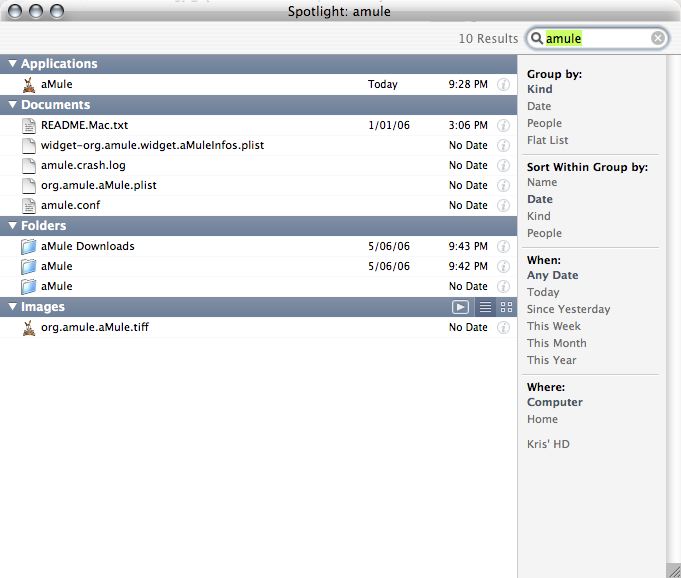Start slideshow of Images results
The image size is (681, 578).
tap(460, 307)
